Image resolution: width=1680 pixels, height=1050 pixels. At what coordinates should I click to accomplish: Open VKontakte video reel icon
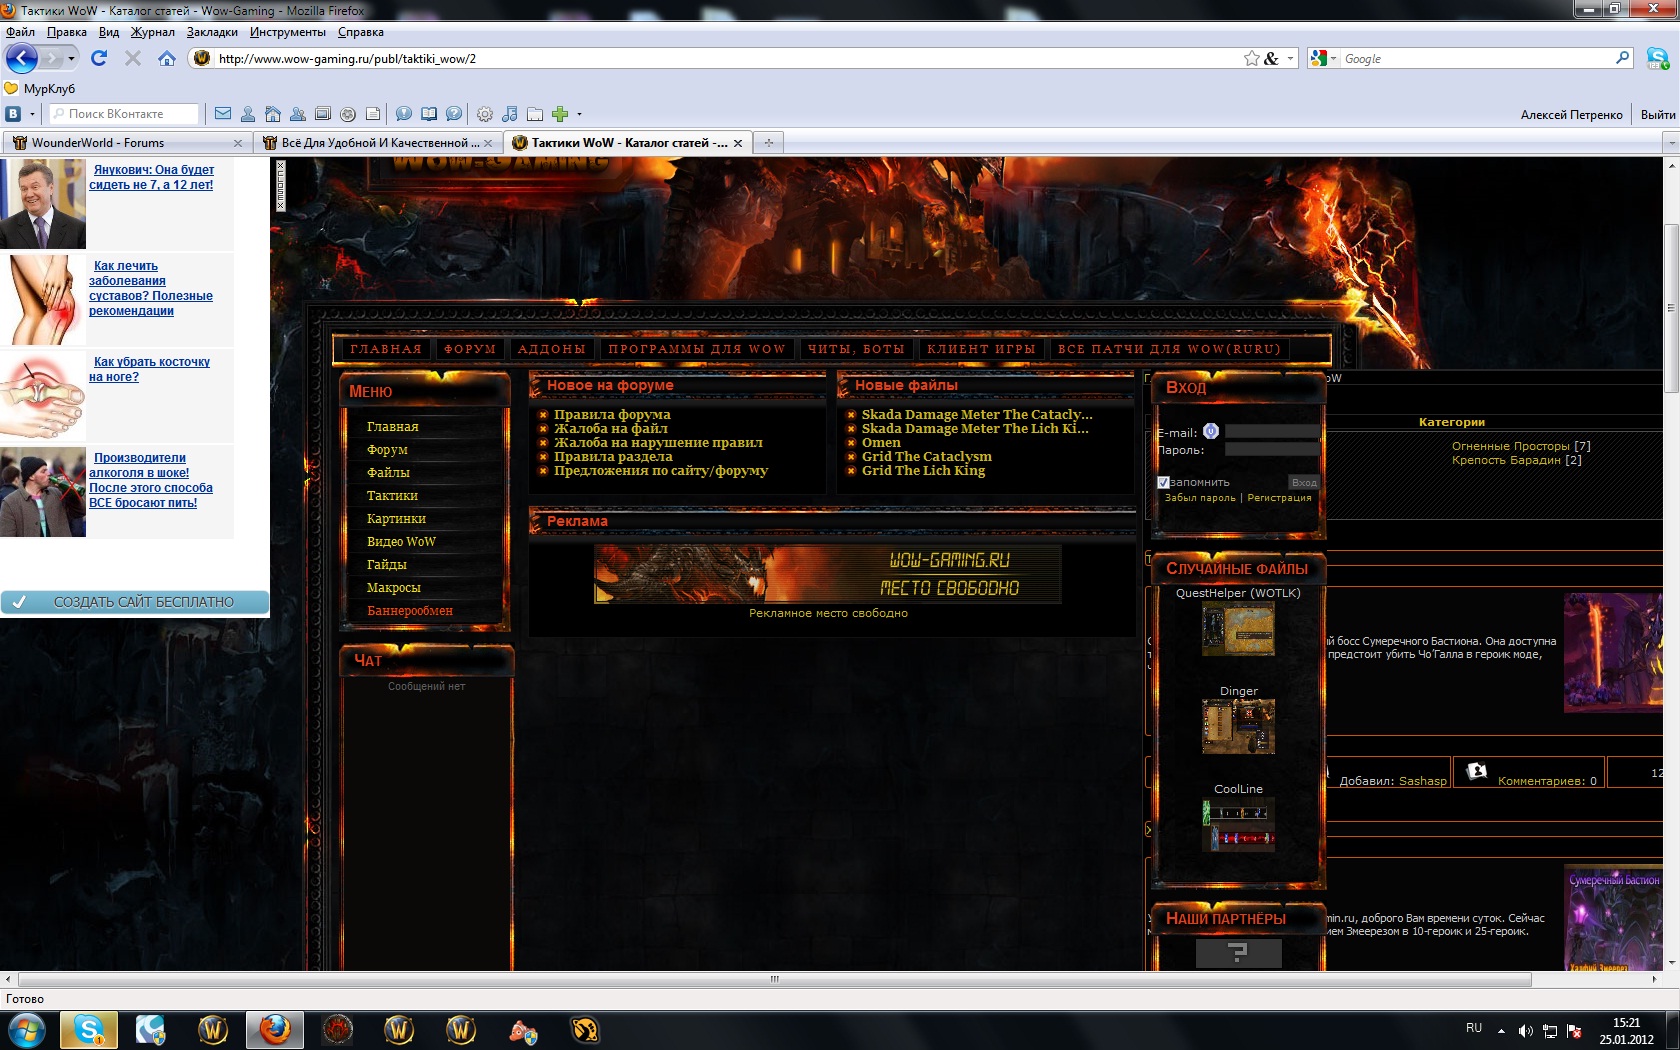tap(348, 114)
